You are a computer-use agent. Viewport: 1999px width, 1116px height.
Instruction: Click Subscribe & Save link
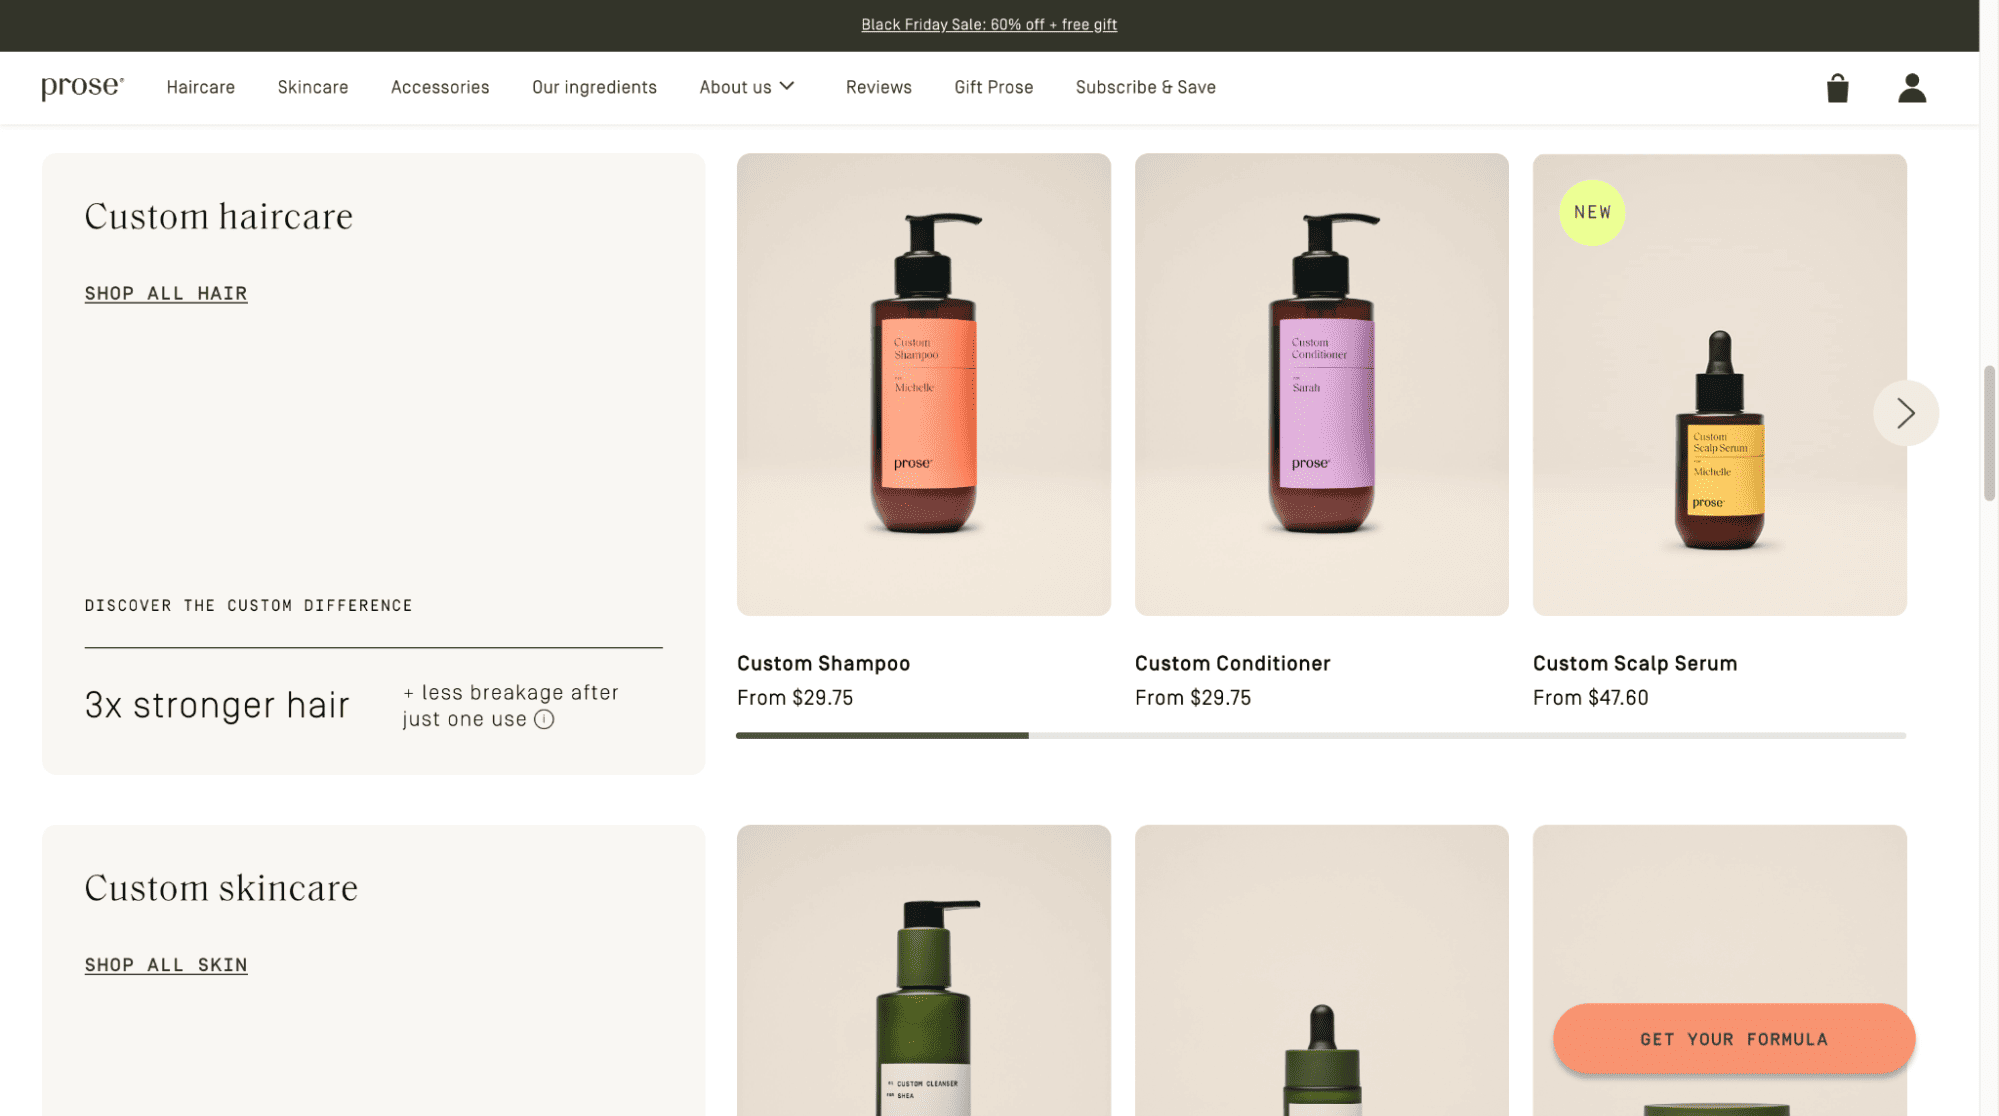(1145, 88)
